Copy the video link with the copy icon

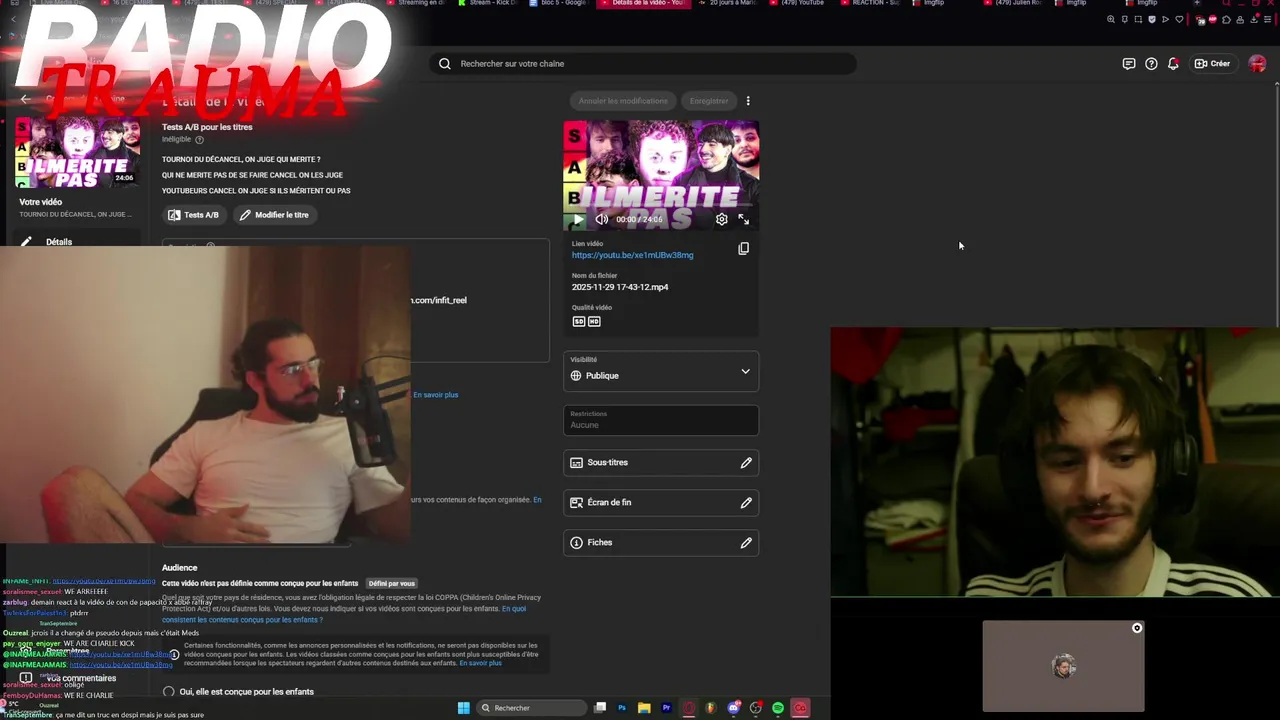(743, 248)
